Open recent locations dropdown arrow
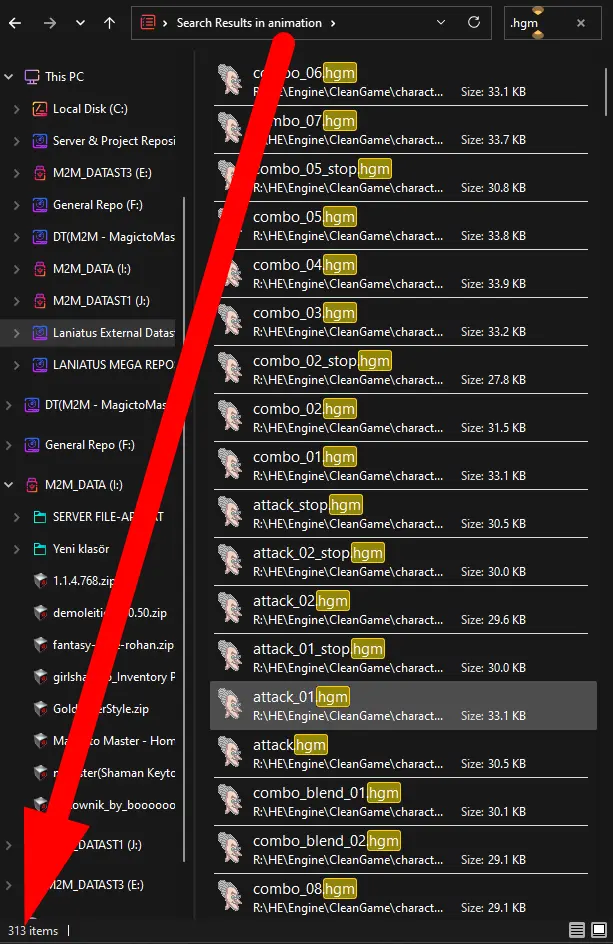The image size is (613, 944). tap(80, 23)
